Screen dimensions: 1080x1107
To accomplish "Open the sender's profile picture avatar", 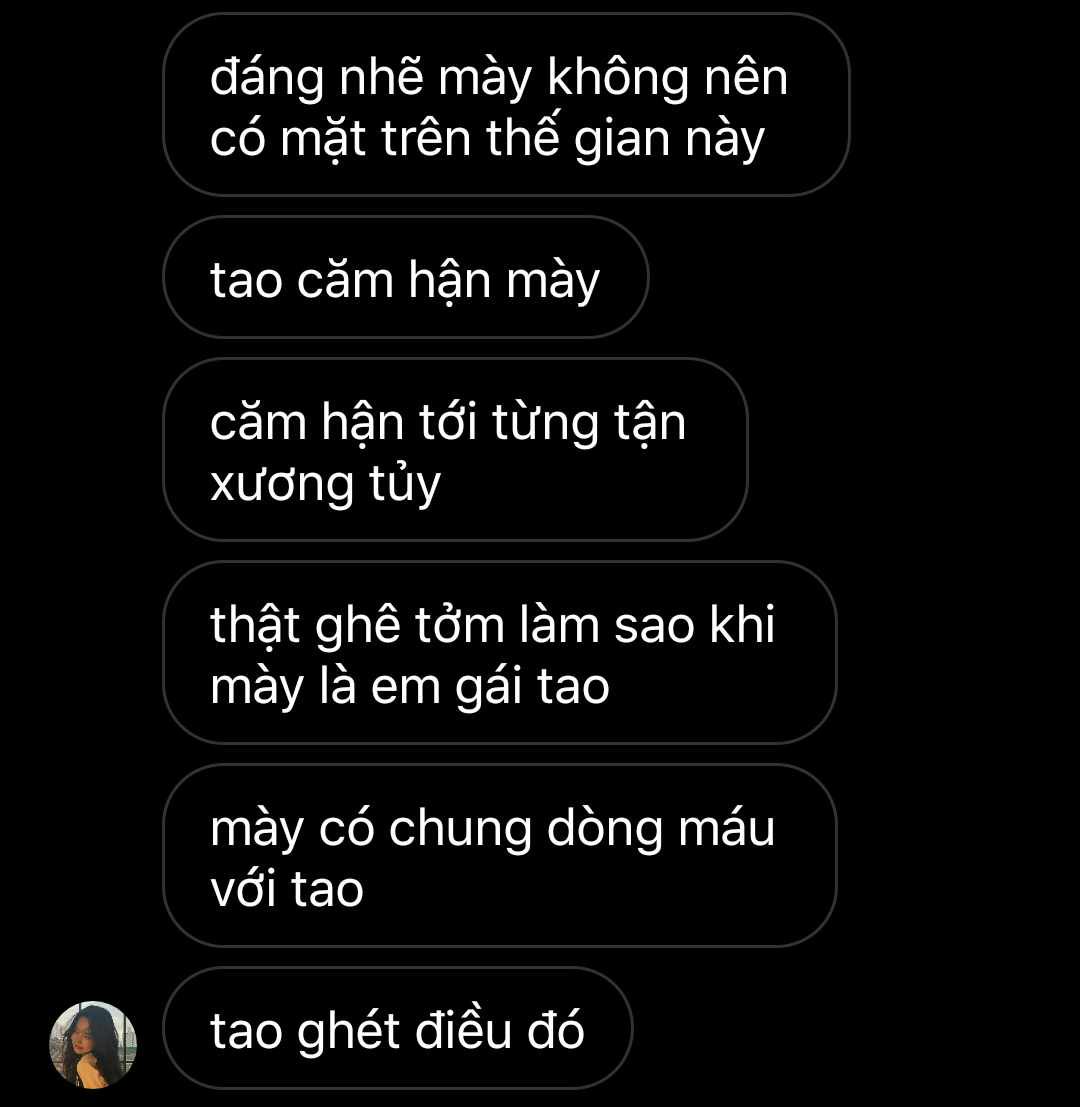I will (x=92, y=1045).
